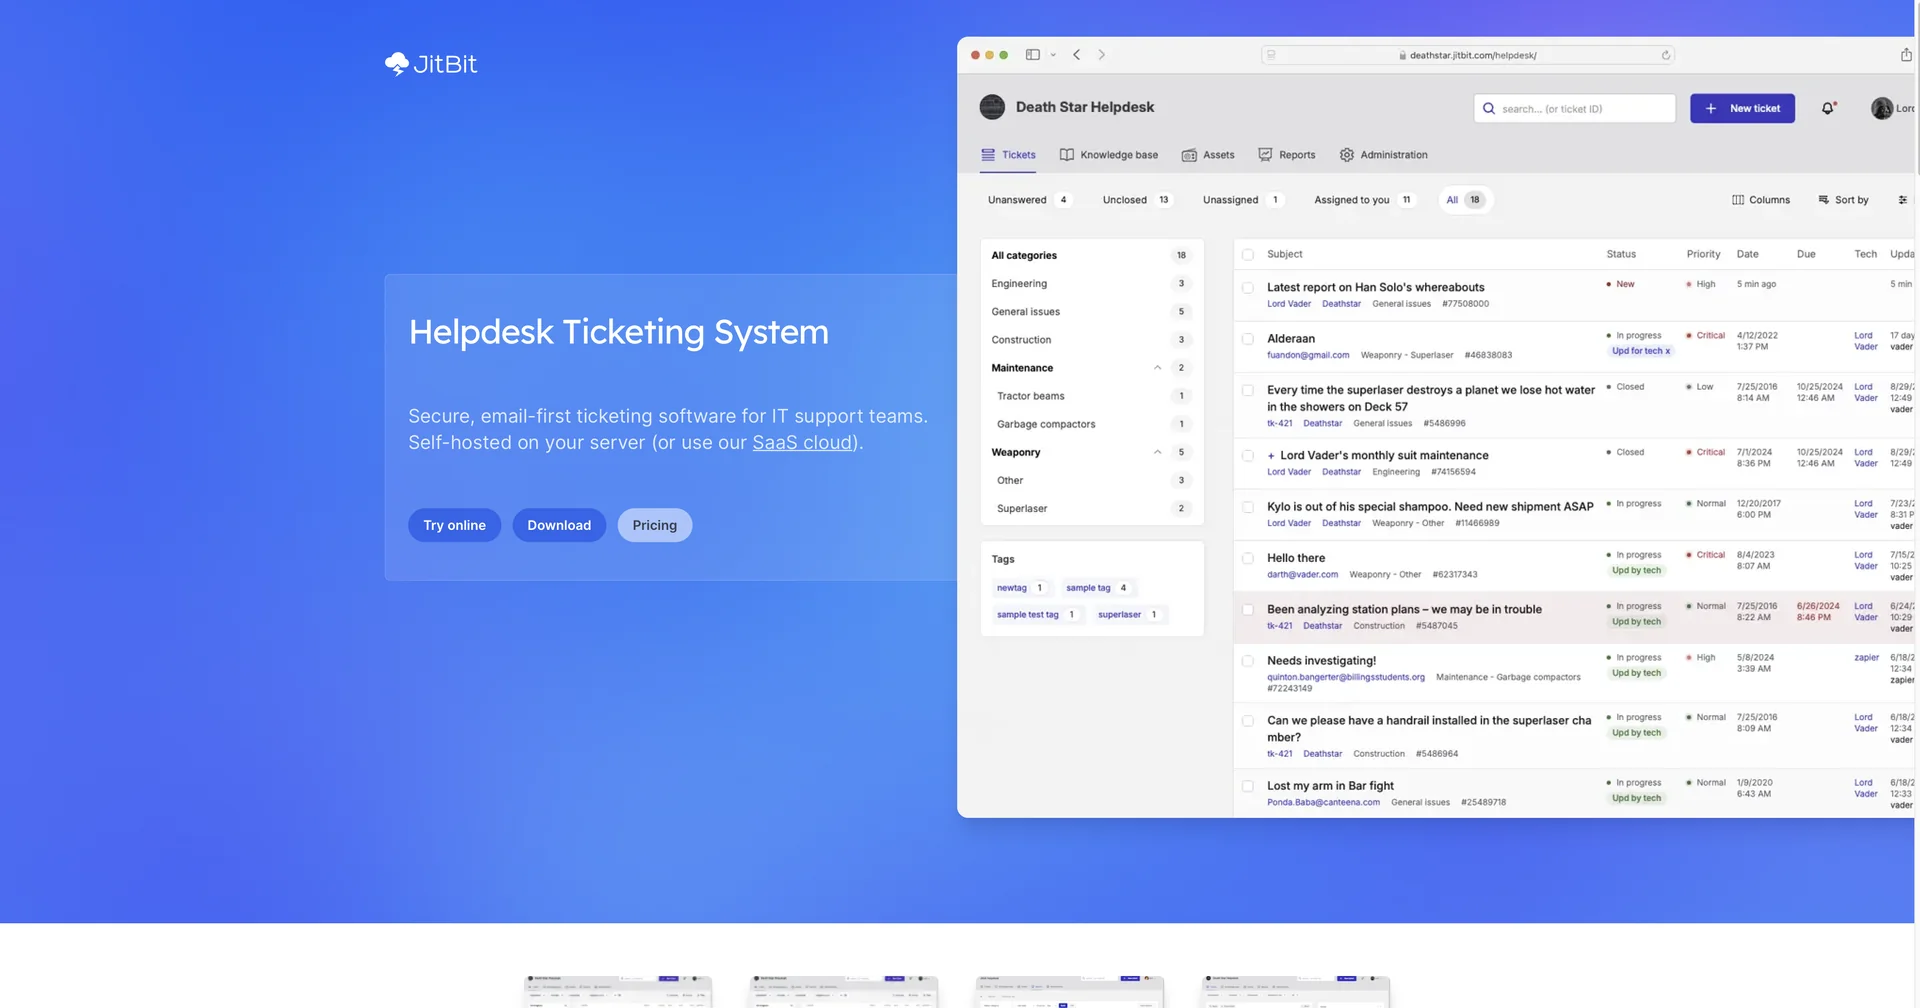Click the search bar for ticket ID
This screenshot has width=1920, height=1008.
(x=1574, y=108)
